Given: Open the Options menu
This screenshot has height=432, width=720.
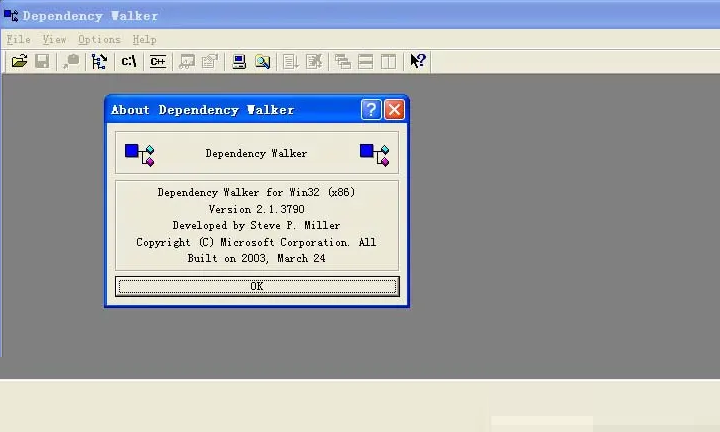Looking at the screenshot, I should click(99, 39).
